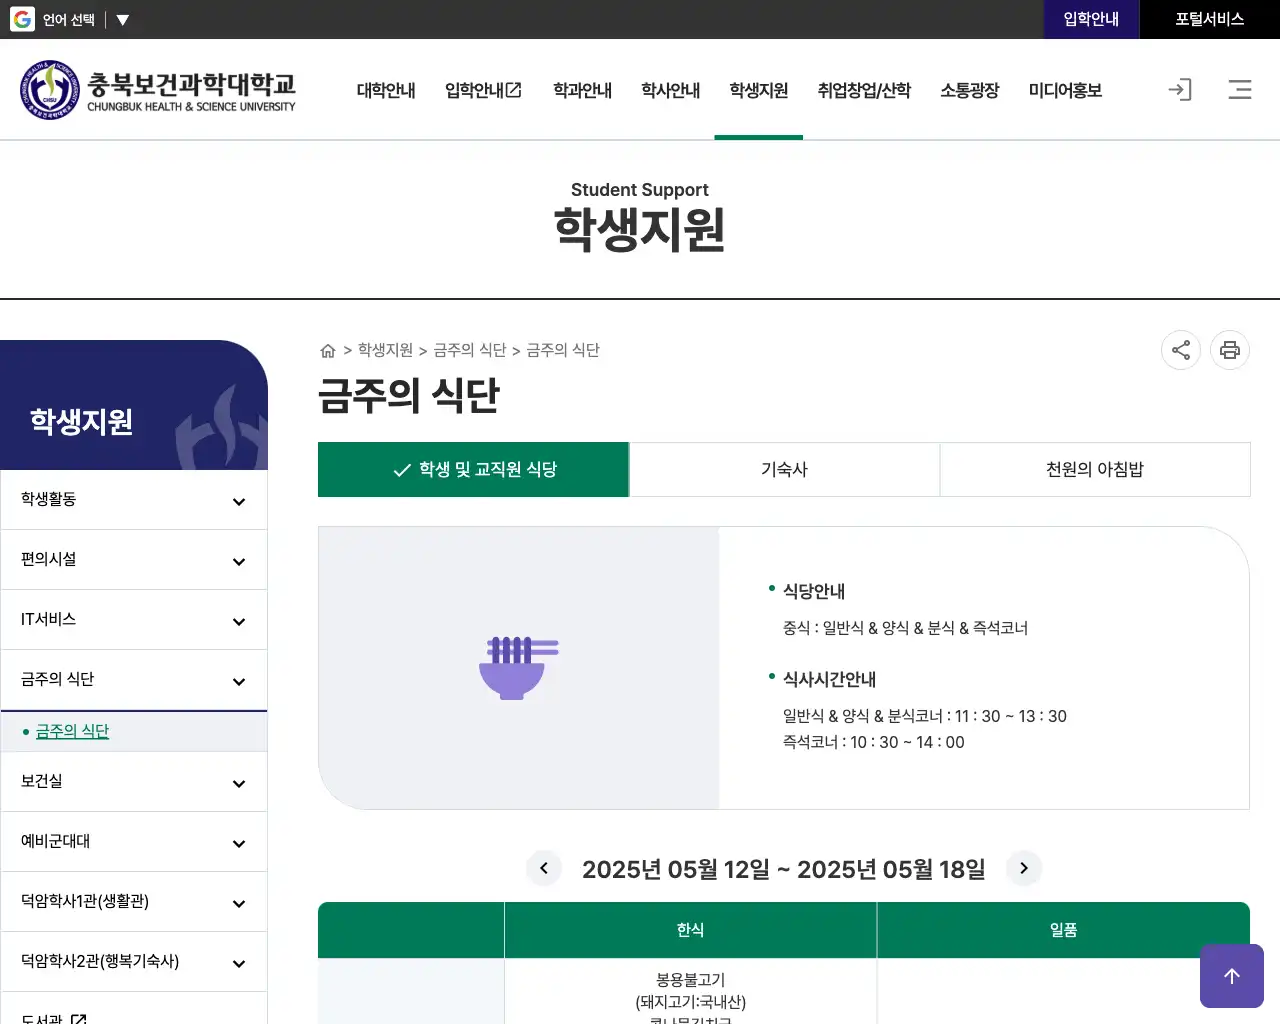Open the 학과안내 main menu
Viewport: 1280px width, 1024px height.
pyautogui.click(x=582, y=90)
